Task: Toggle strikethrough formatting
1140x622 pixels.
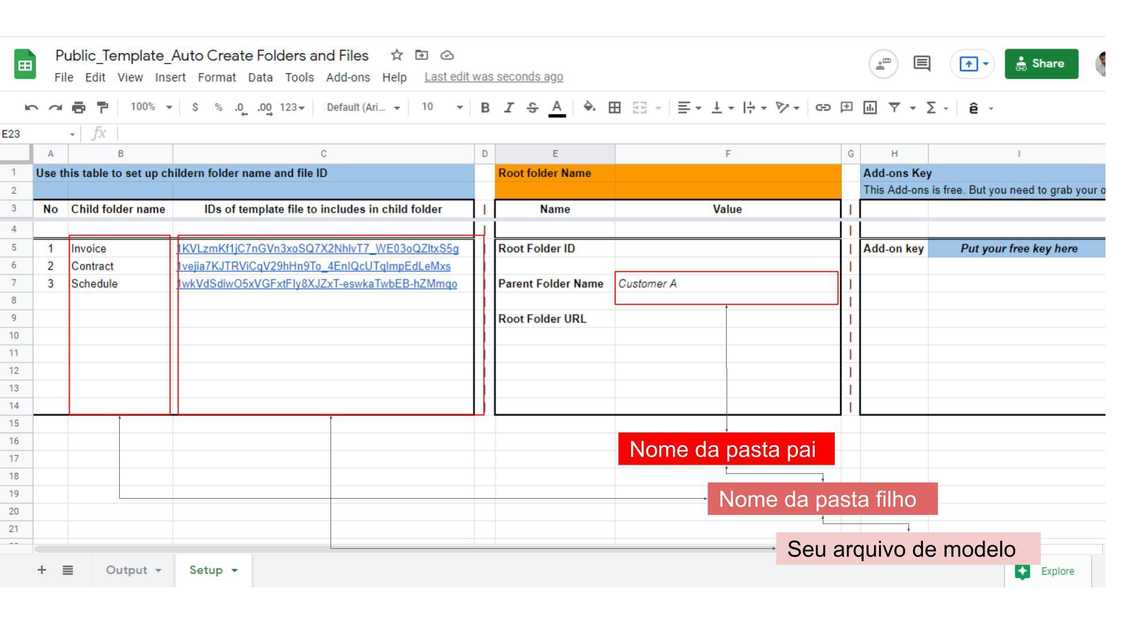Action: click(532, 108)
